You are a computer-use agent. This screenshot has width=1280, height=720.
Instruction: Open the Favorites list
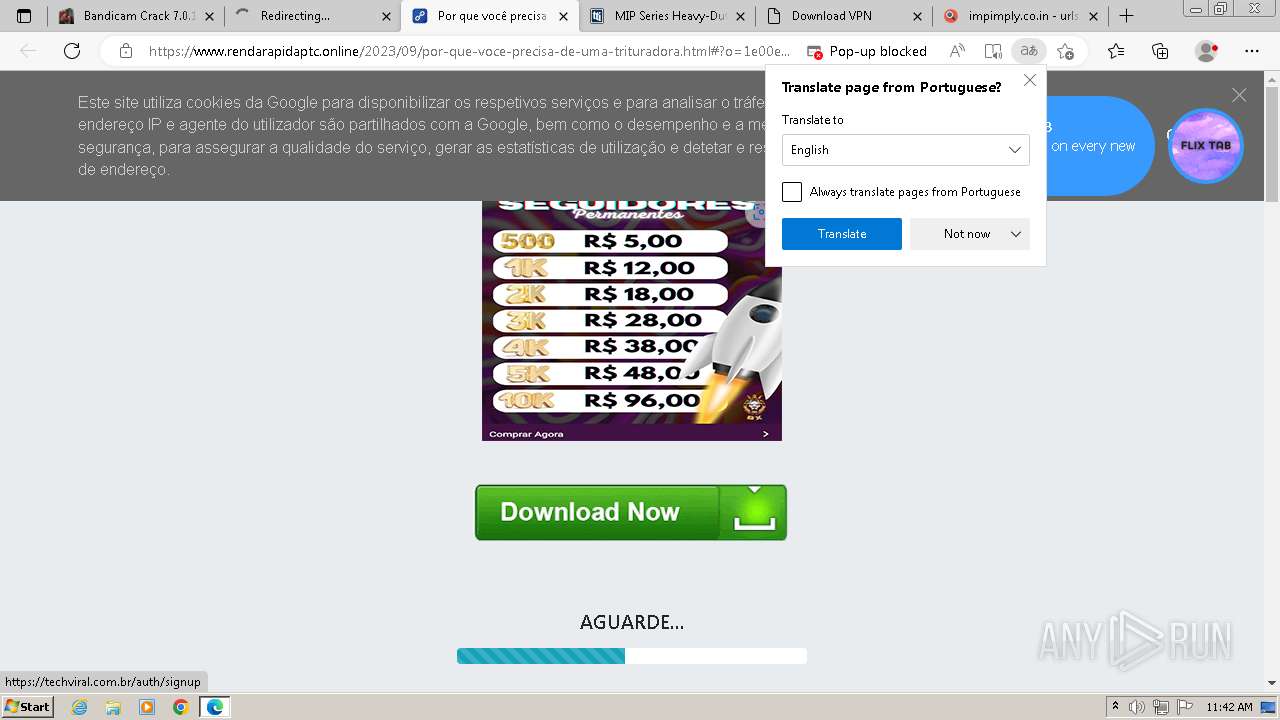pos(1116,51)
